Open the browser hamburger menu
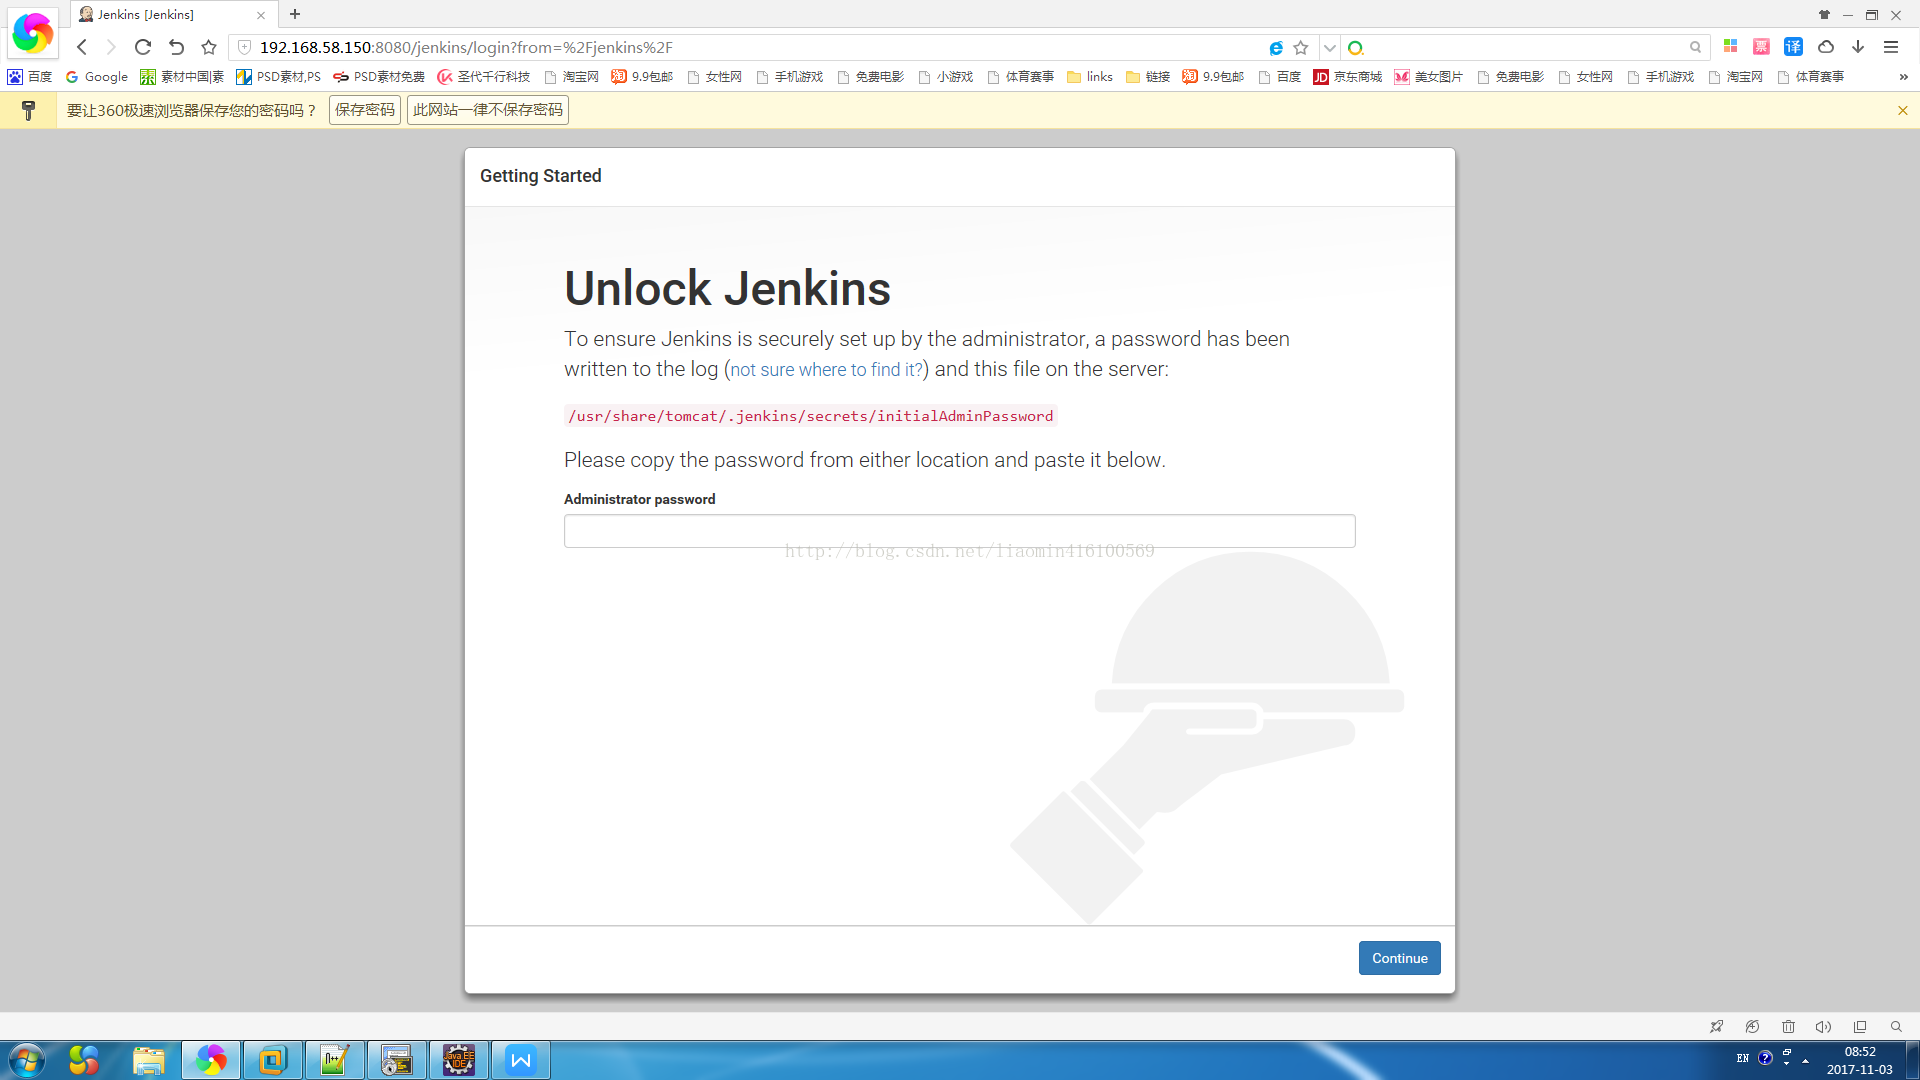The height and width of the screenshot is (1080, 1920). point(1891,47)
